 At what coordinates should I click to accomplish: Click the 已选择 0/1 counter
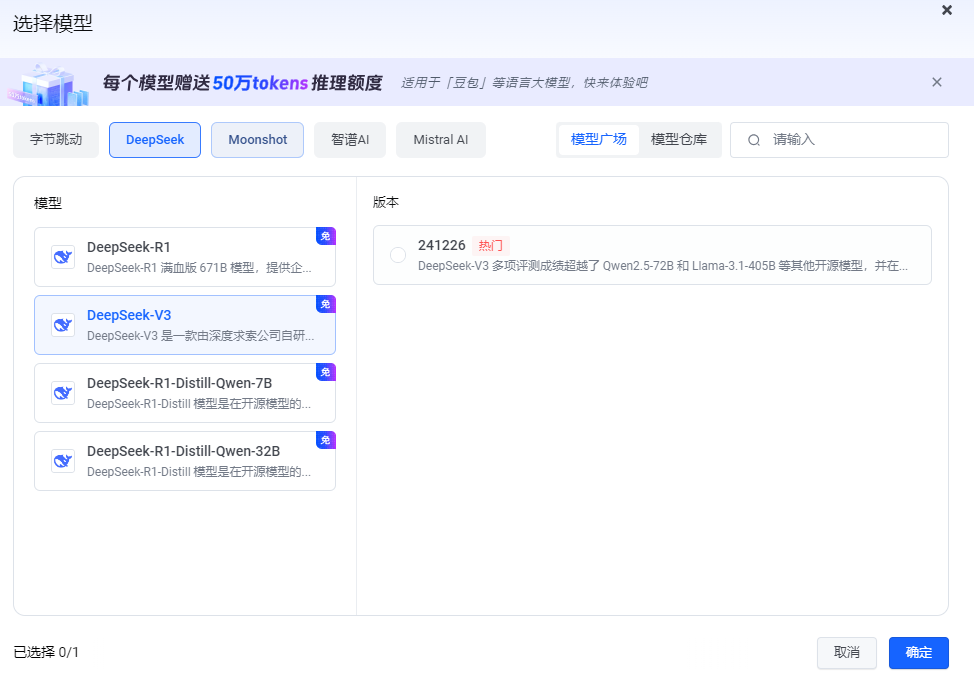tap(46, 652)
